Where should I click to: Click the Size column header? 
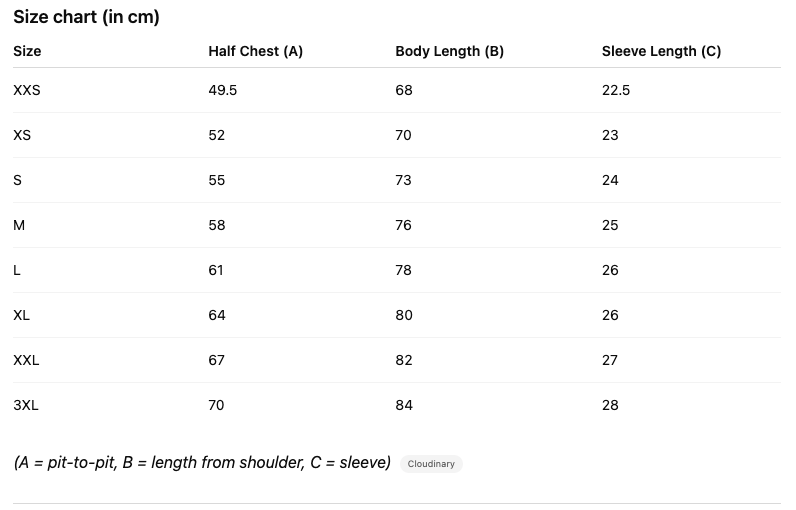click(x=27, y=51)
